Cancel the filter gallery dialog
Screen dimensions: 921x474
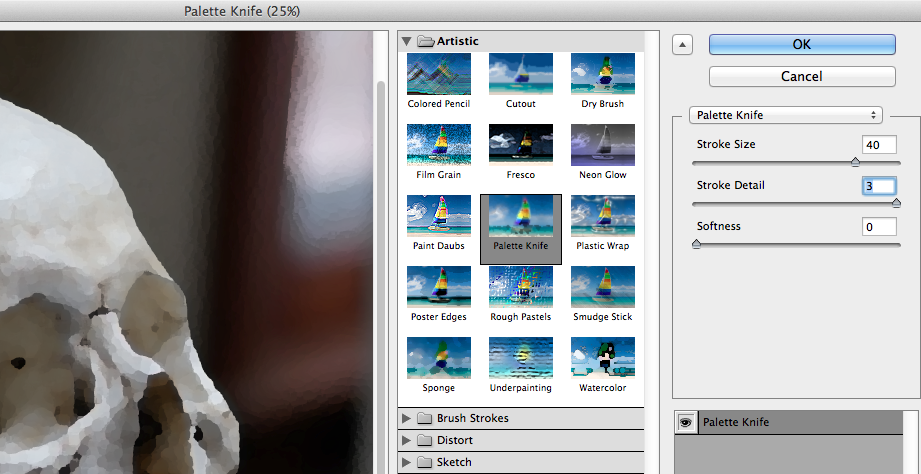pyautogui.click(x=802, y=76)
